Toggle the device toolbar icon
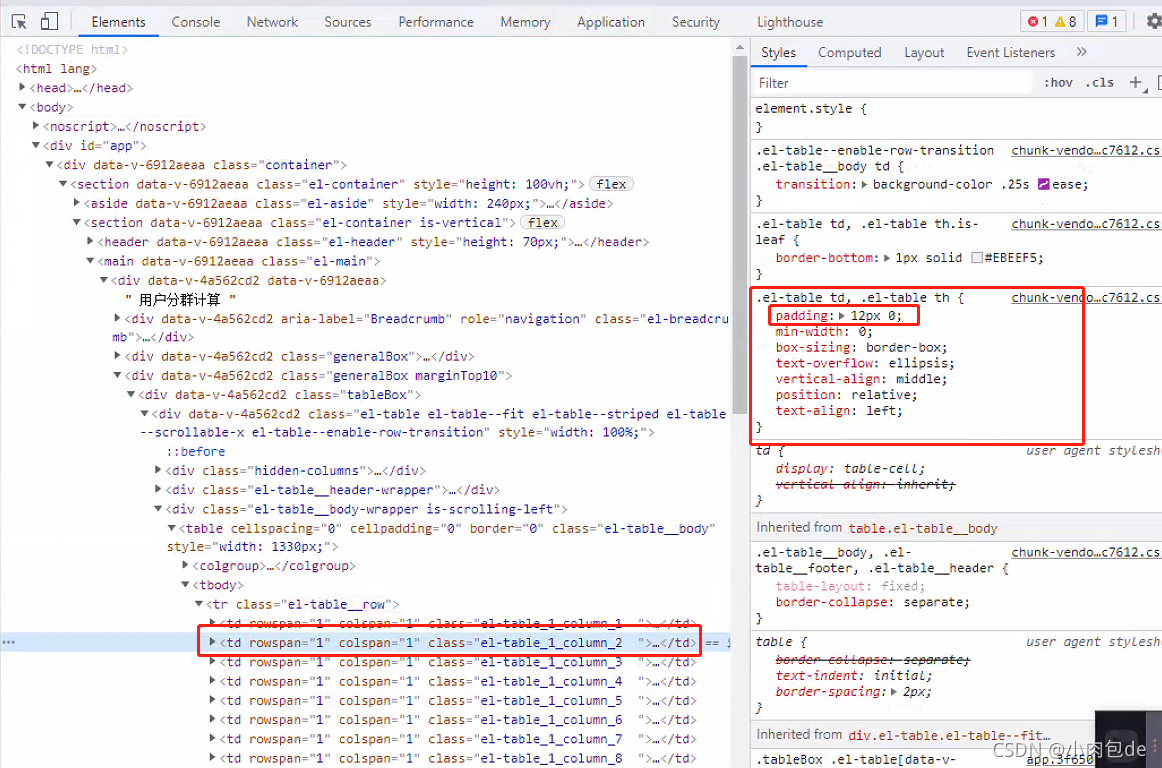Image resolution: width=1162 pixels, height=768 pixels. tap(49, 21)
